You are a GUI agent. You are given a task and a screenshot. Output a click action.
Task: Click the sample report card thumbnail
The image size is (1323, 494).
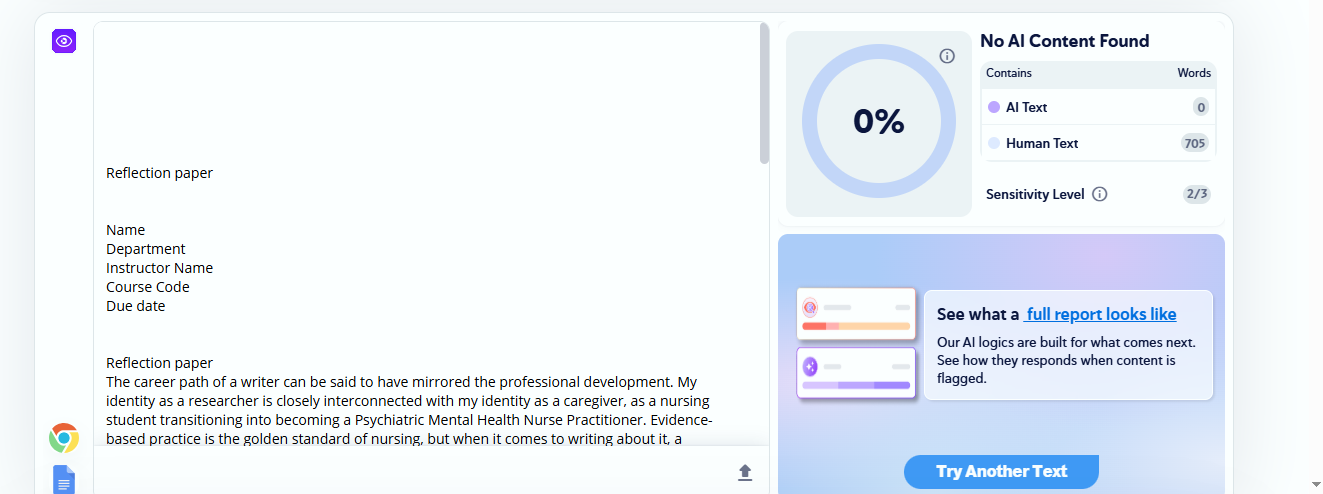pos(857,343)
